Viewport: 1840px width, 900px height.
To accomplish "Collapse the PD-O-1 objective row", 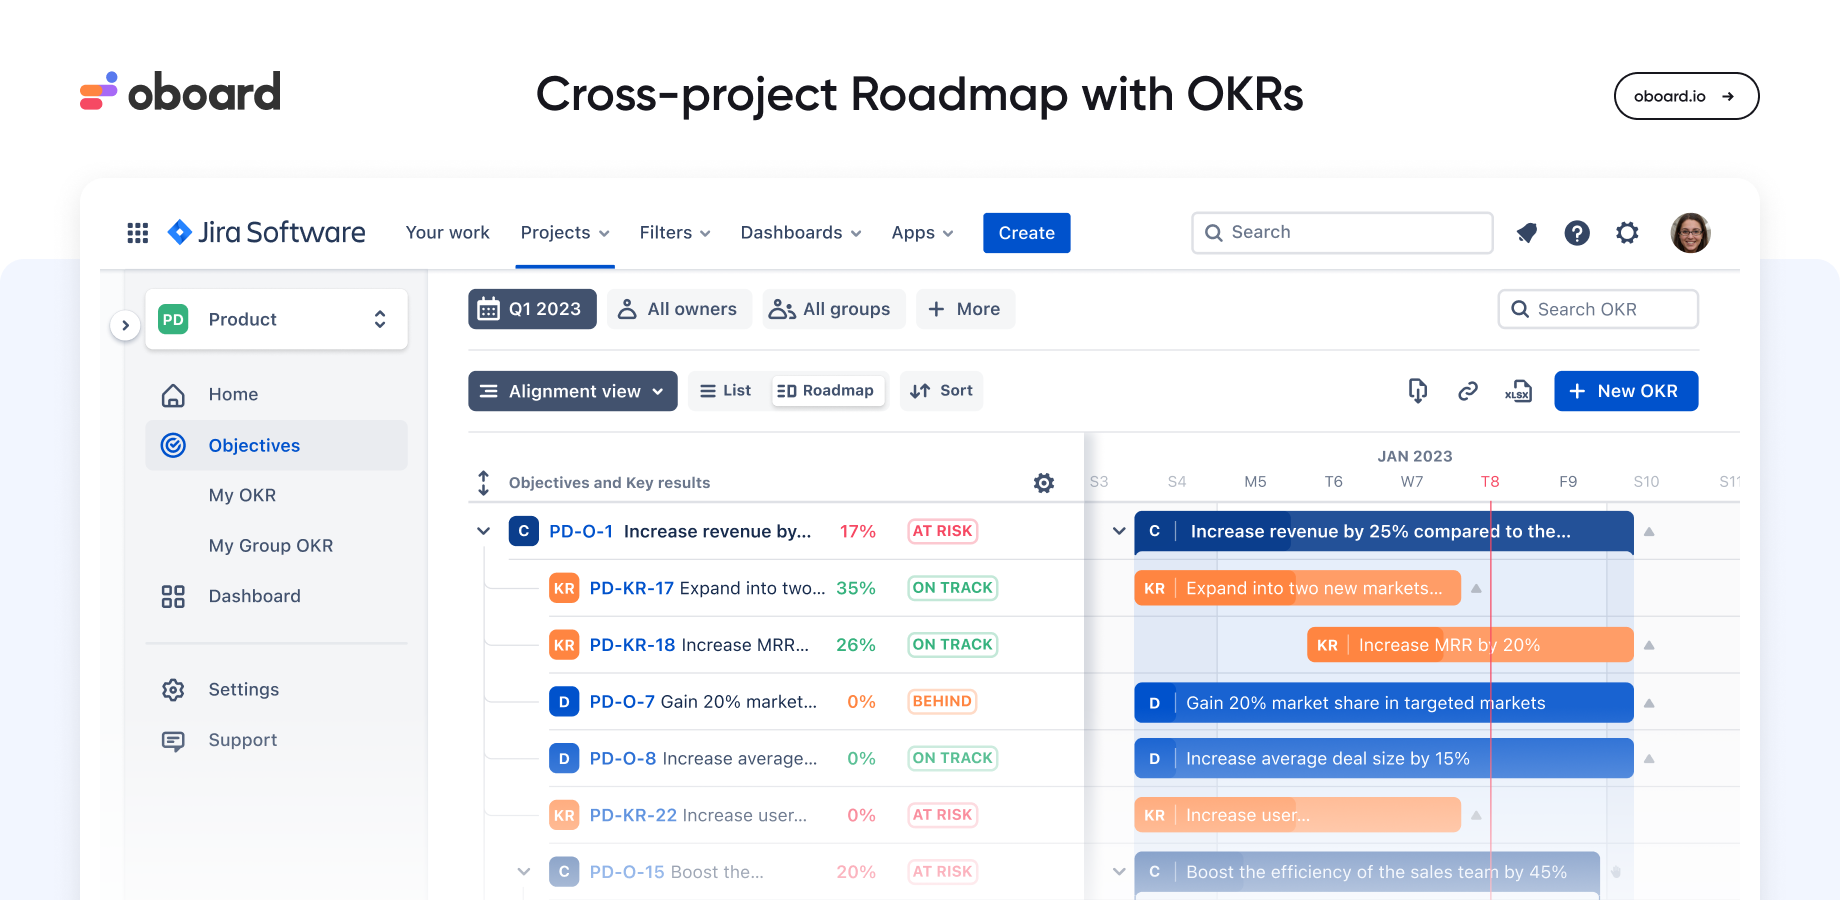I will click(484, 531).
